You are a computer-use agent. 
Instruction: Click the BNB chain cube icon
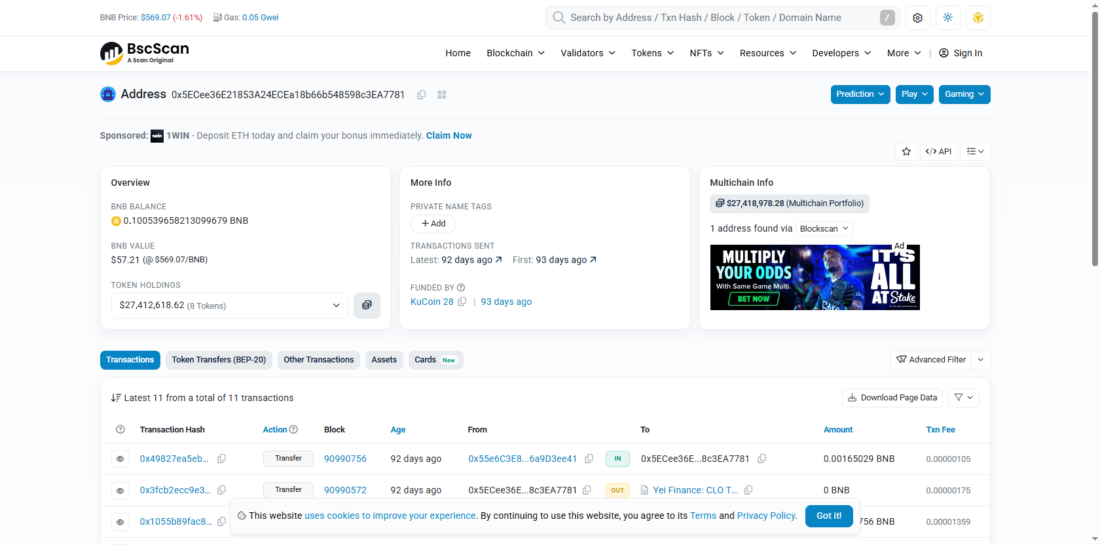978,18
